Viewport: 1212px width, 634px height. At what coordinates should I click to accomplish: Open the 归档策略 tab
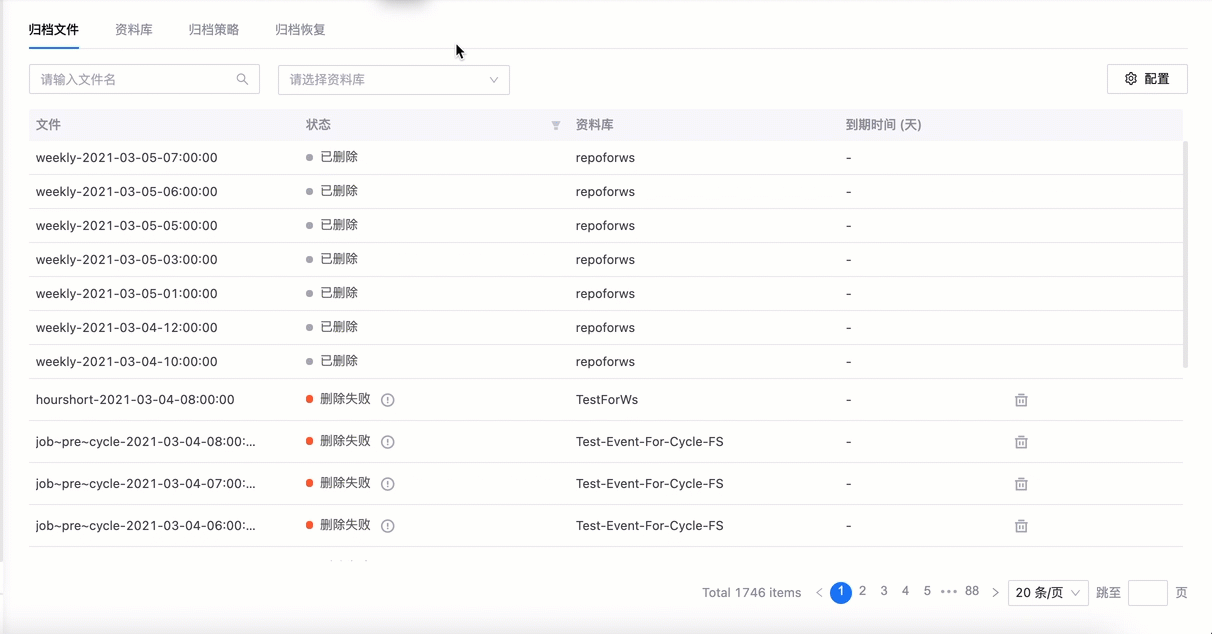pyautogui.click(x=214, y=30)
